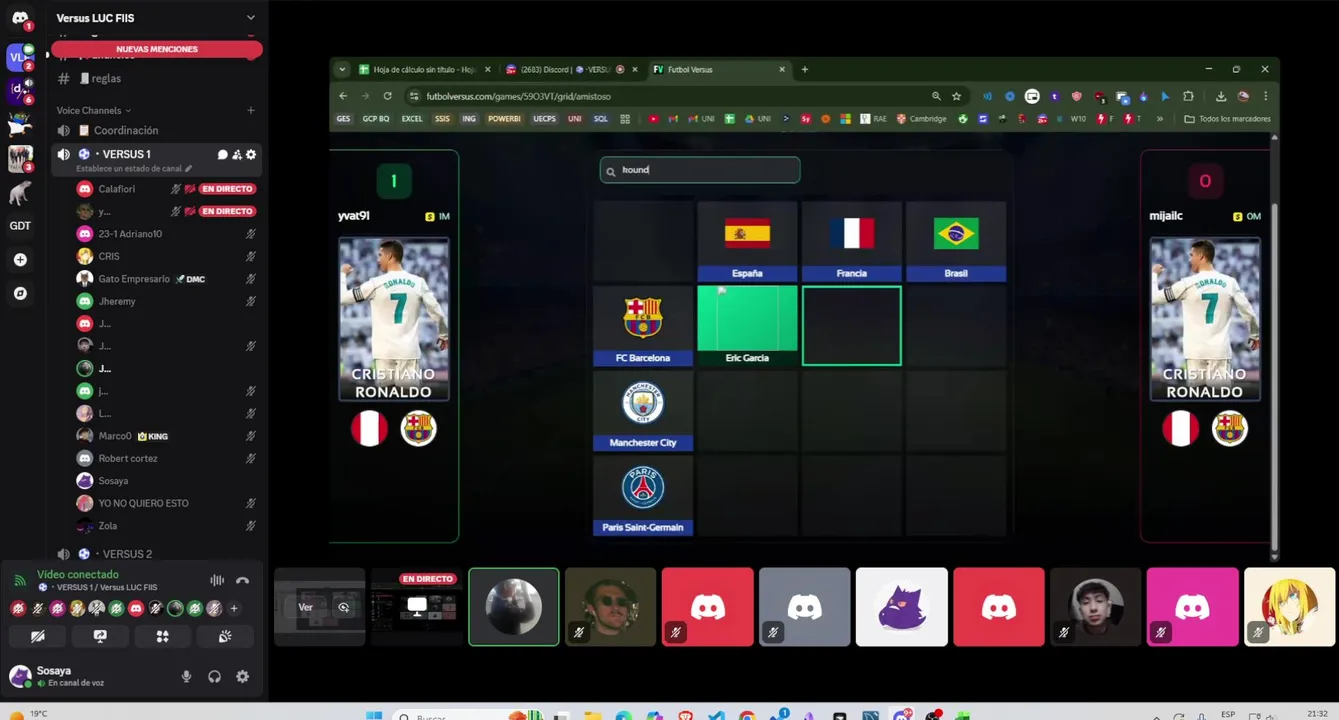The width and height of the screenshot is (1339, 720).
Task: Switch to Discord browser tab
Action: point(571,70)
